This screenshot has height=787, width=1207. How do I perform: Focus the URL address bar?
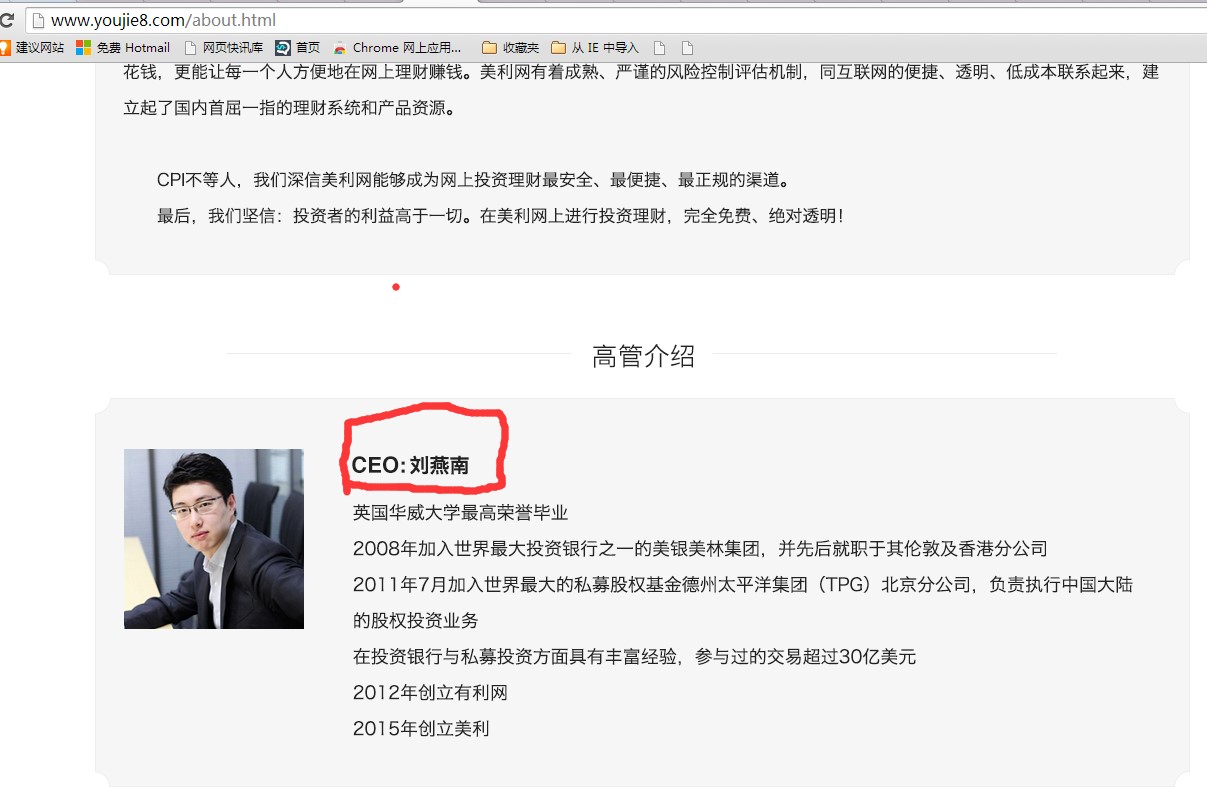tap(615, 20)
